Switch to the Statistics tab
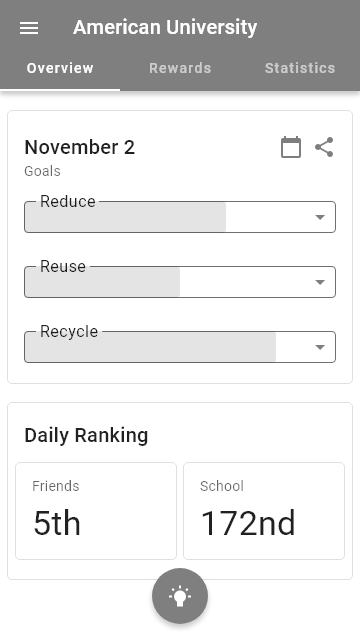This screenshot has height=640, width=360. click(x=300, y=68)
